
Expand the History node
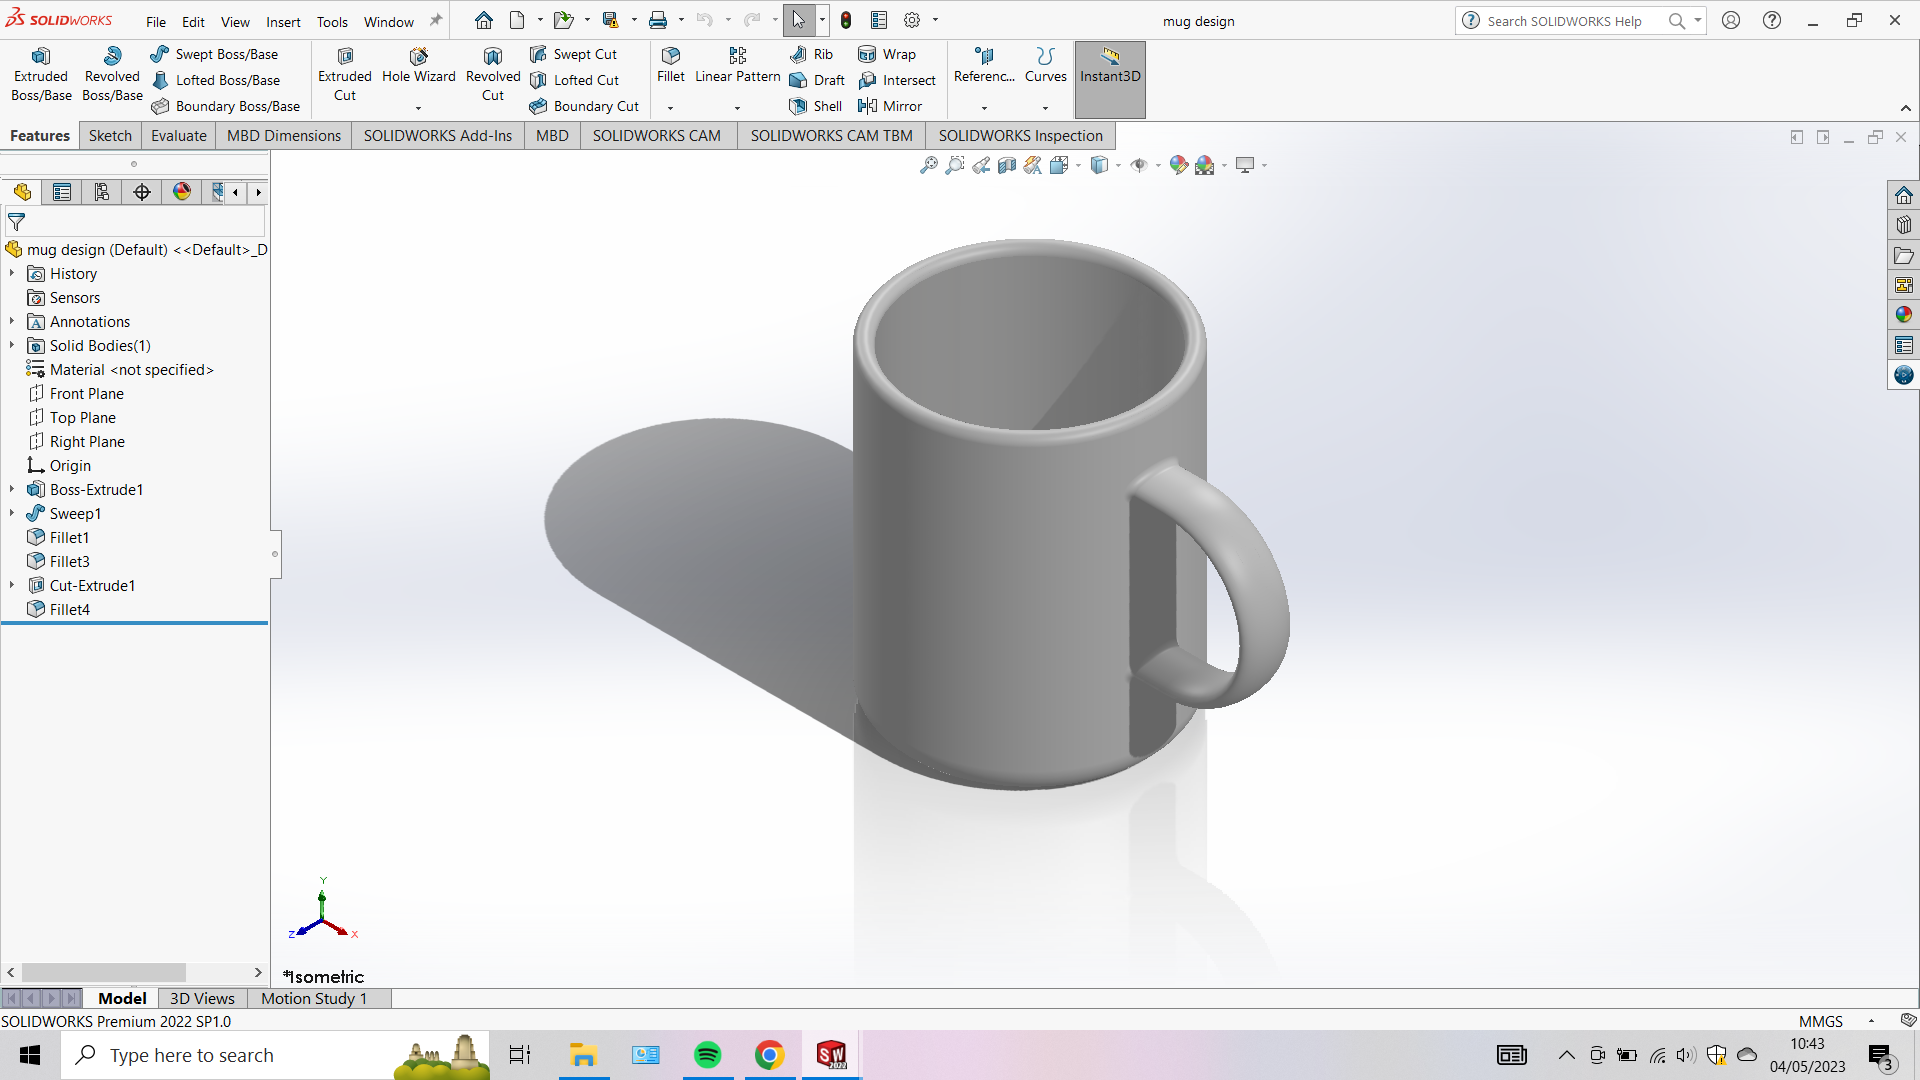pyautogui.click(x=12, y=273)
